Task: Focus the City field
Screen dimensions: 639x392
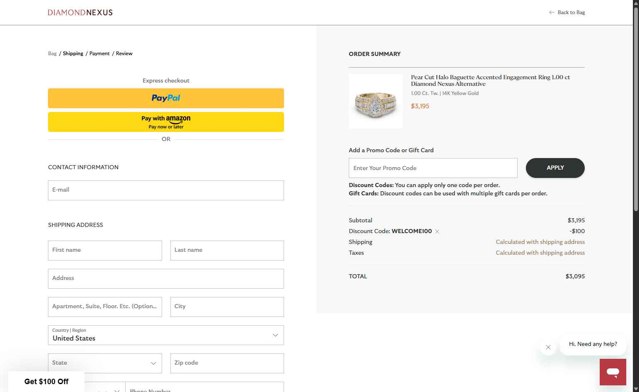Action: click(227, 307)
